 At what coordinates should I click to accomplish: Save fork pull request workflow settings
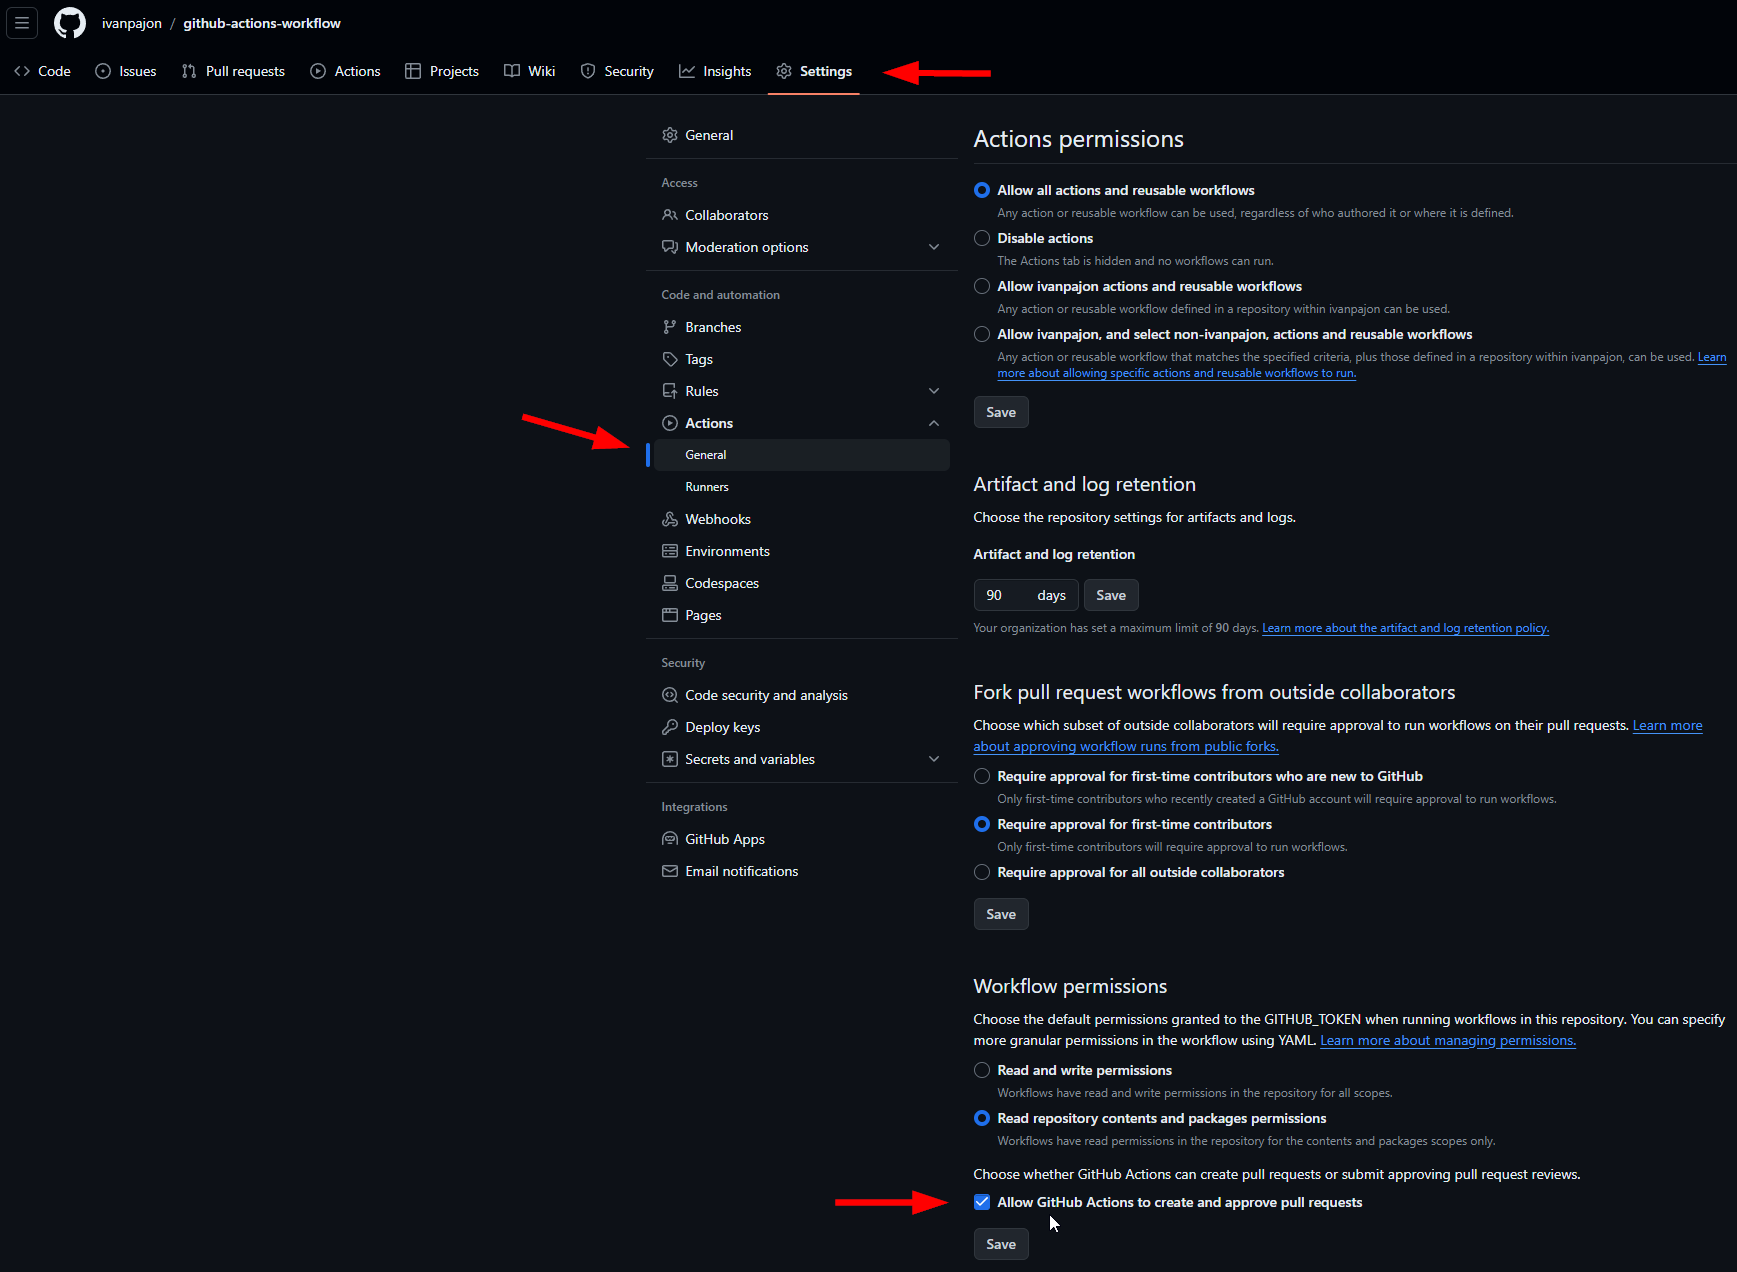(x=1001, y=914)
